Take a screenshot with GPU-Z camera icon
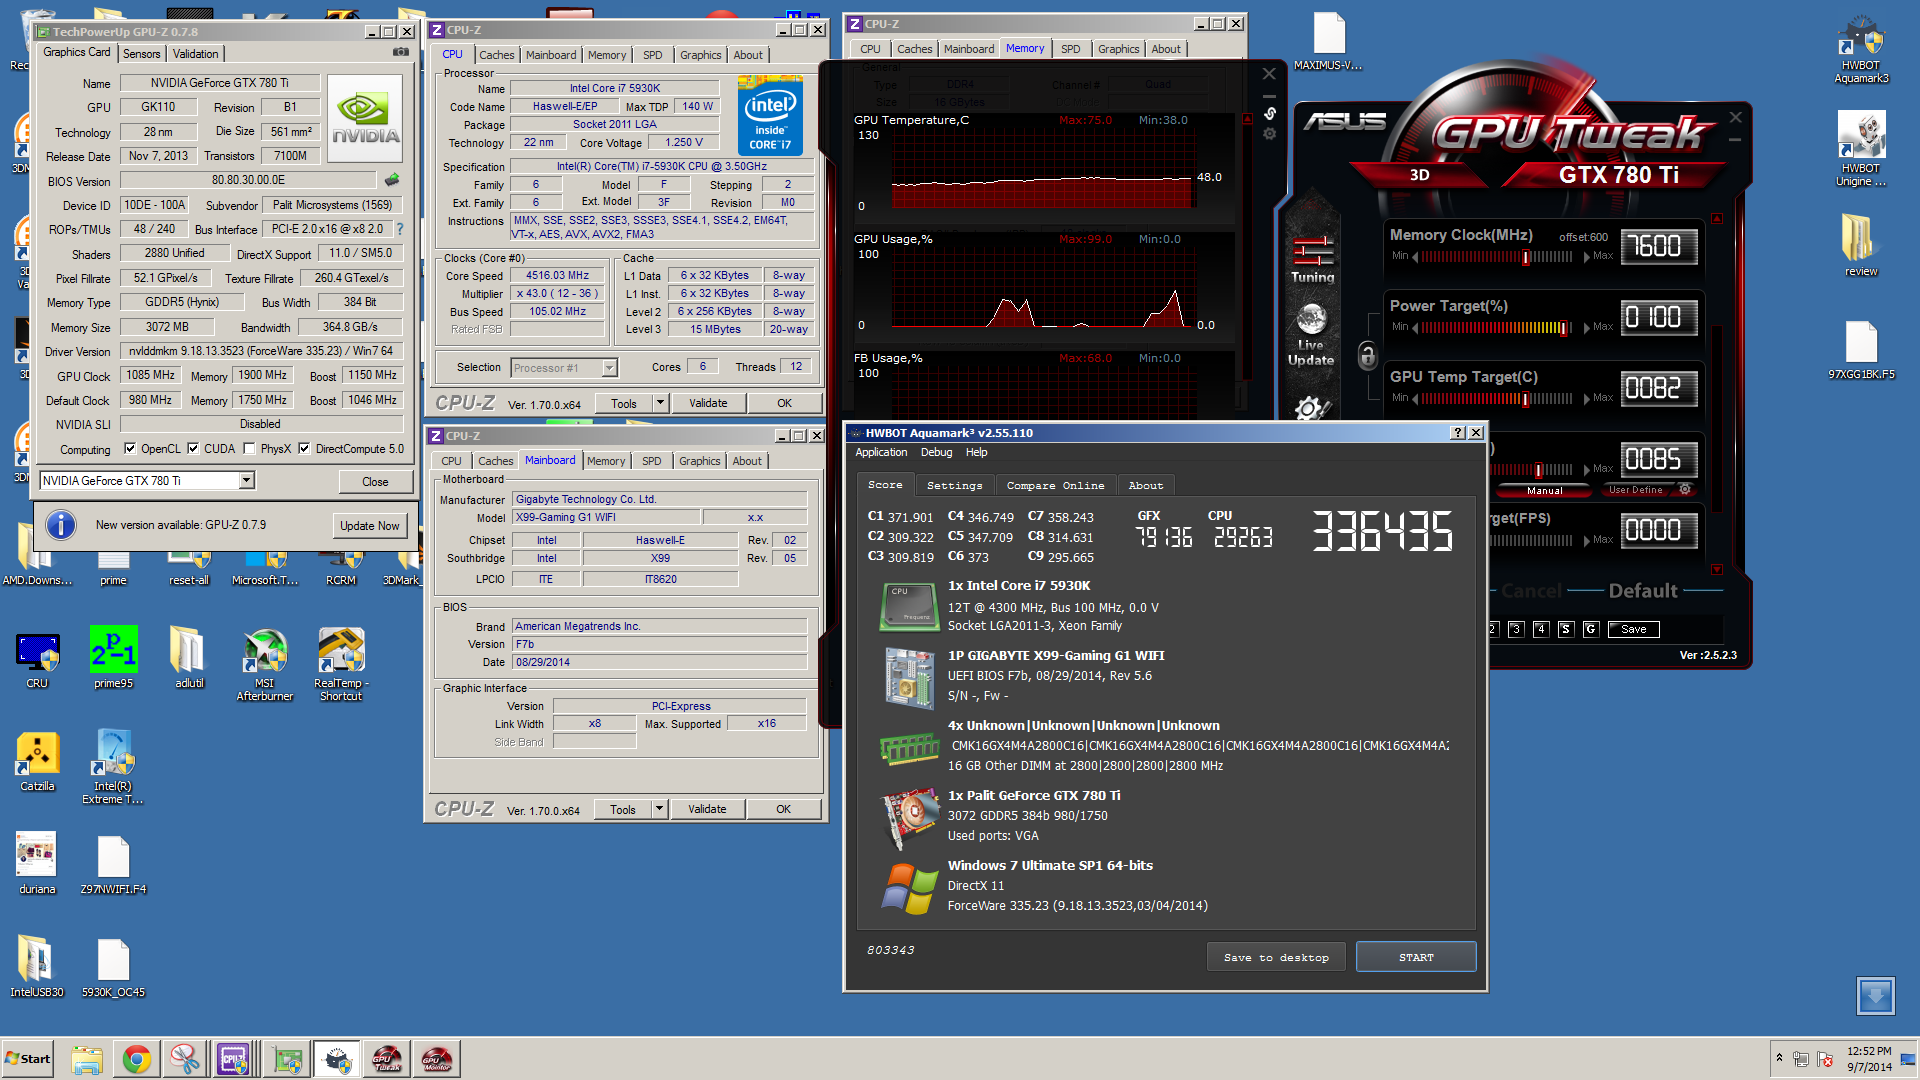This screenshot has height=1080, width=1920. click(x=401, y=52)
